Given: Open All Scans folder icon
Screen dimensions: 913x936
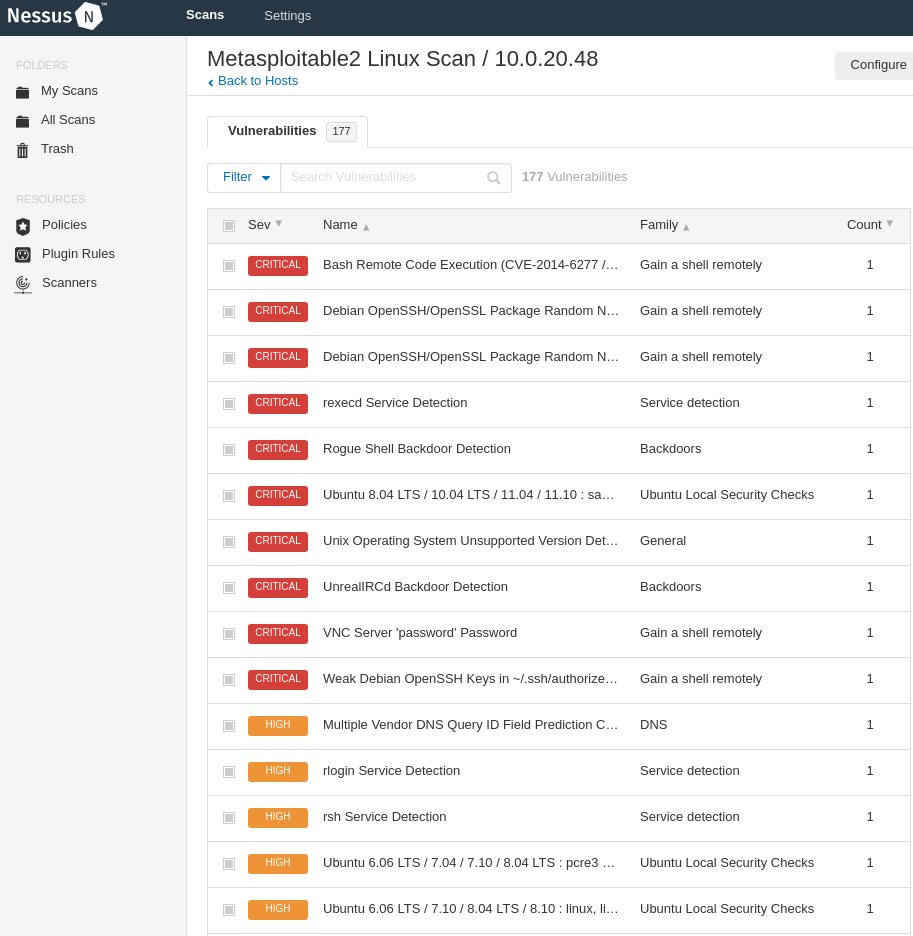Looking at the screenshot, I should coord(23,121).
